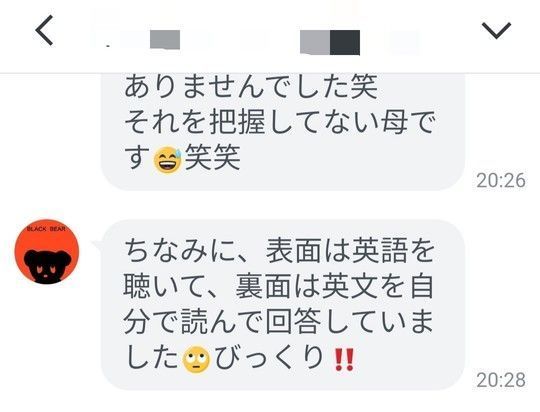
Task: Tap the sweating laughing emoji in first message
Action: [x=167, y=159]
